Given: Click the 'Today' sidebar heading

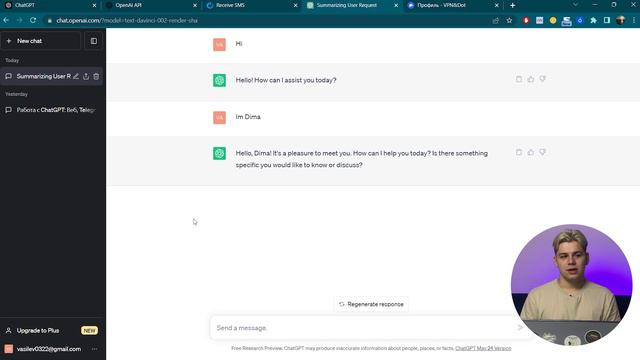Looking at the screenshot, I should point(12,60).
